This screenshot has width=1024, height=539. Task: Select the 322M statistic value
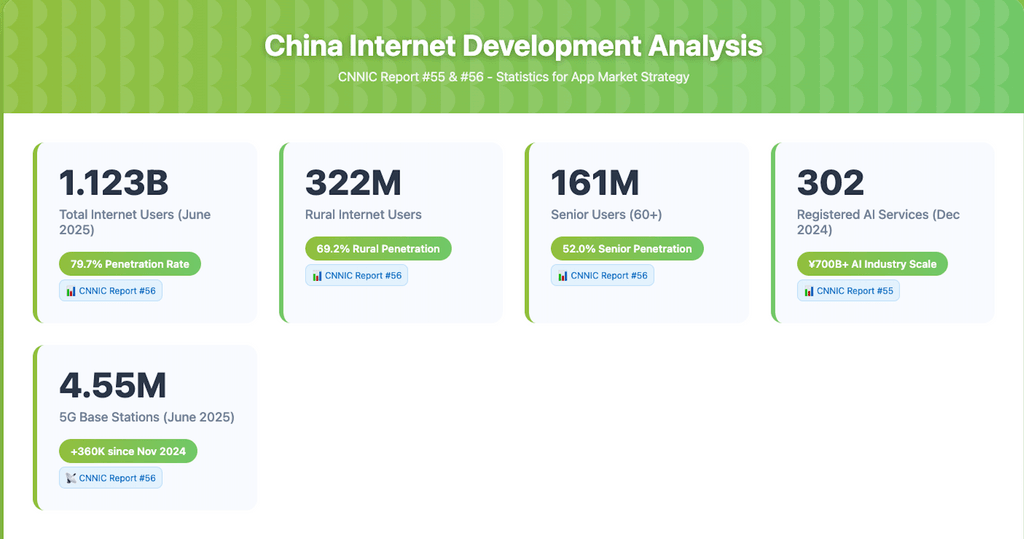coord(353,183)
